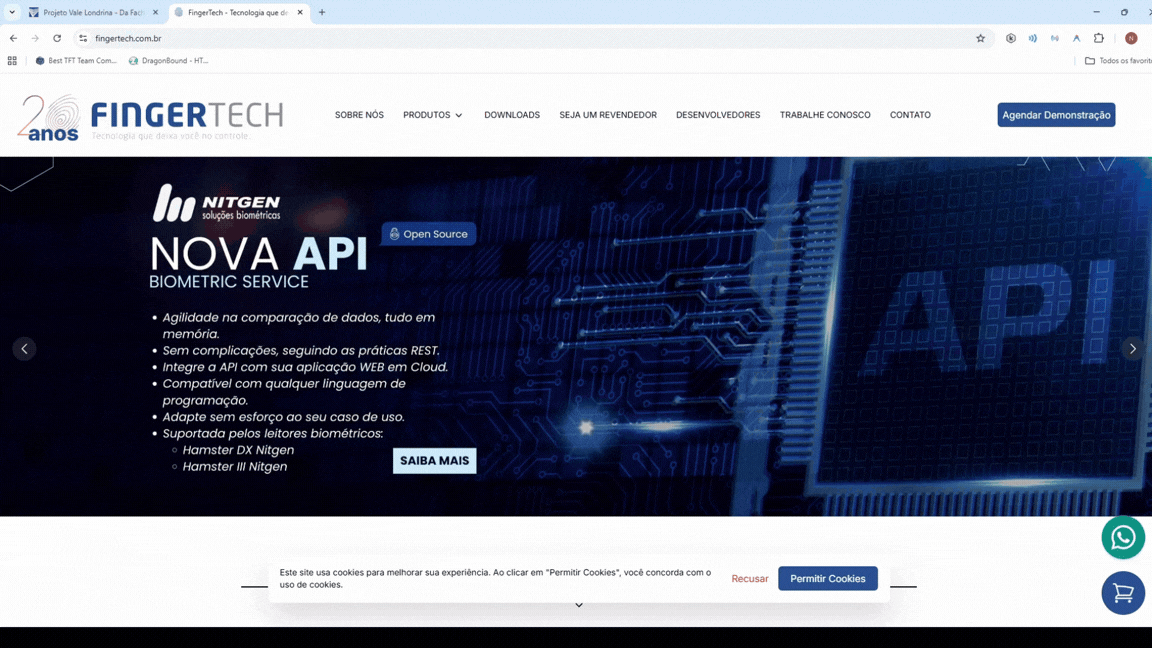1152x648 pixels.
Task: Select the FingerTech browser tab
Action: (x=238, y=12)
